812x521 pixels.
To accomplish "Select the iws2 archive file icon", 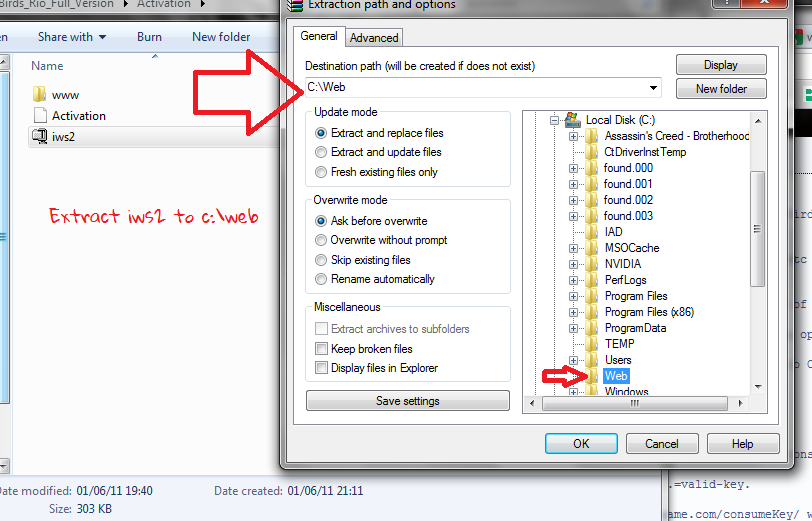I will point(39,136).
